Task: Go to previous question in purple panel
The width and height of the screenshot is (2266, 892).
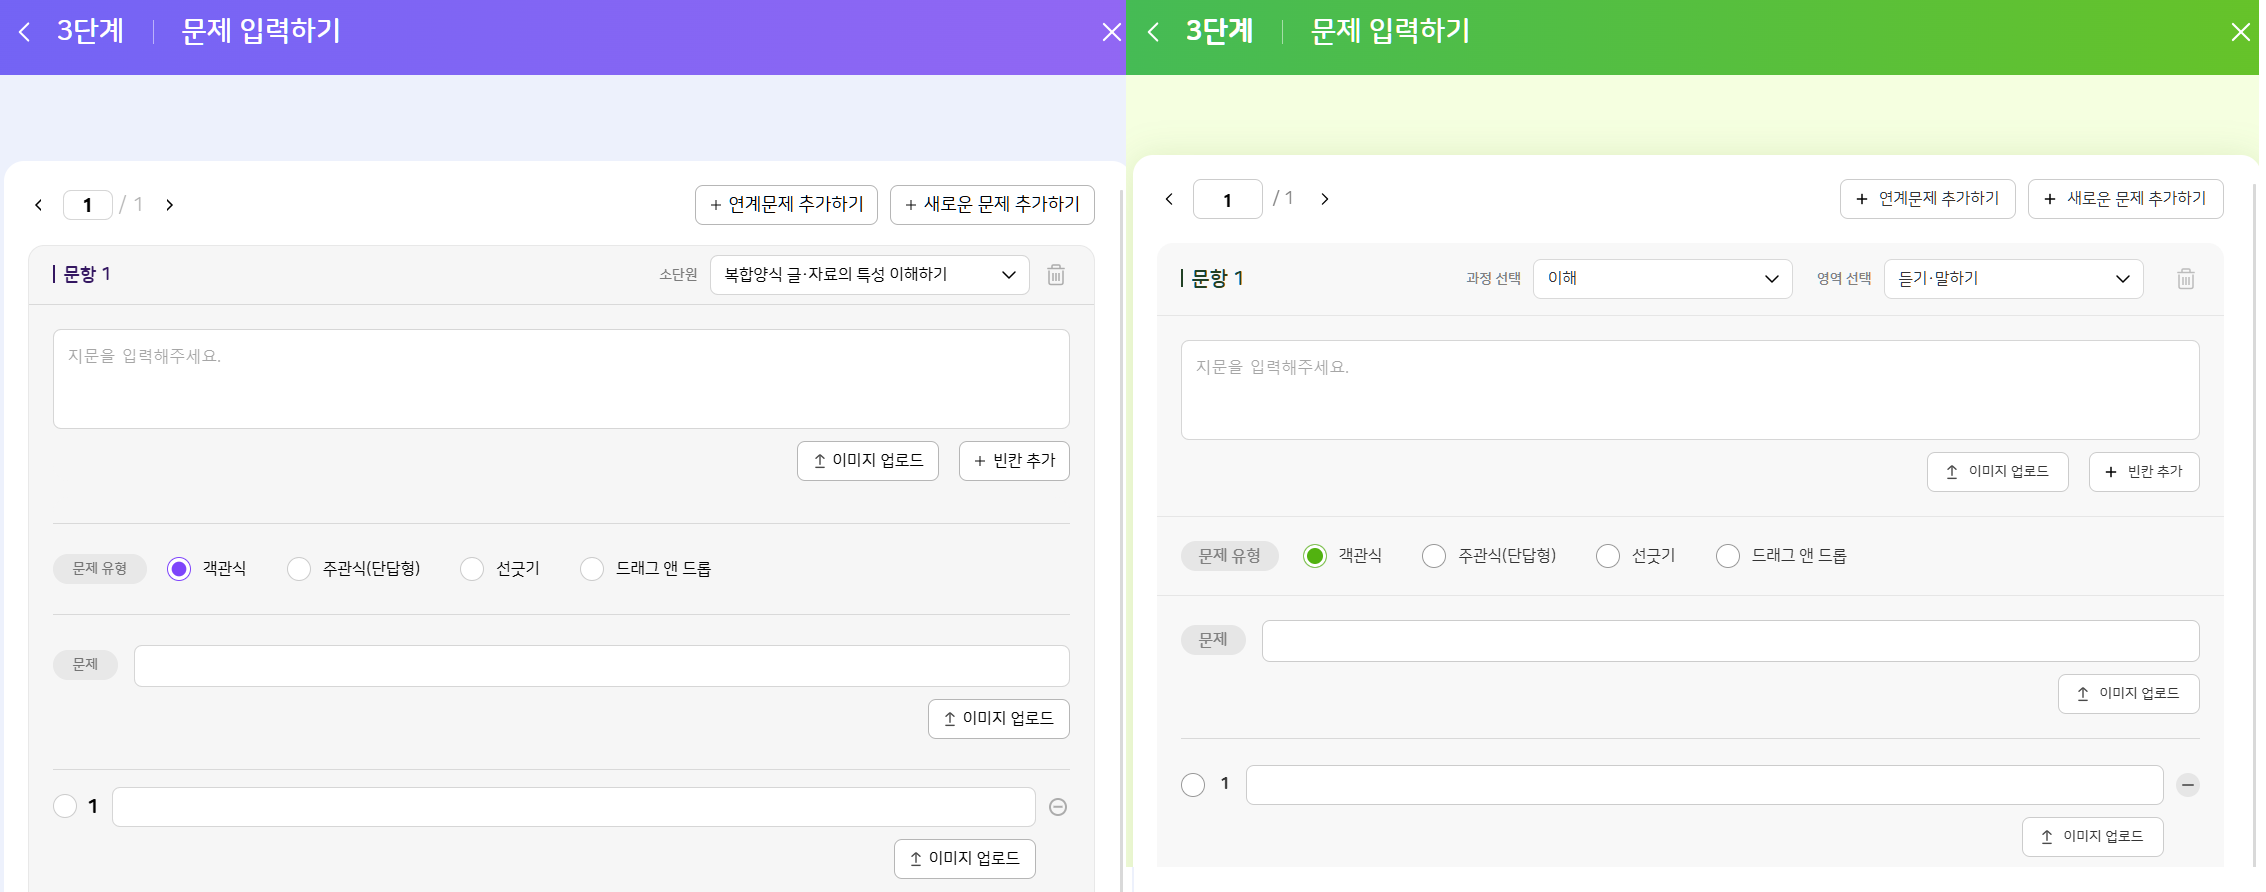Action: pos(39,205)
